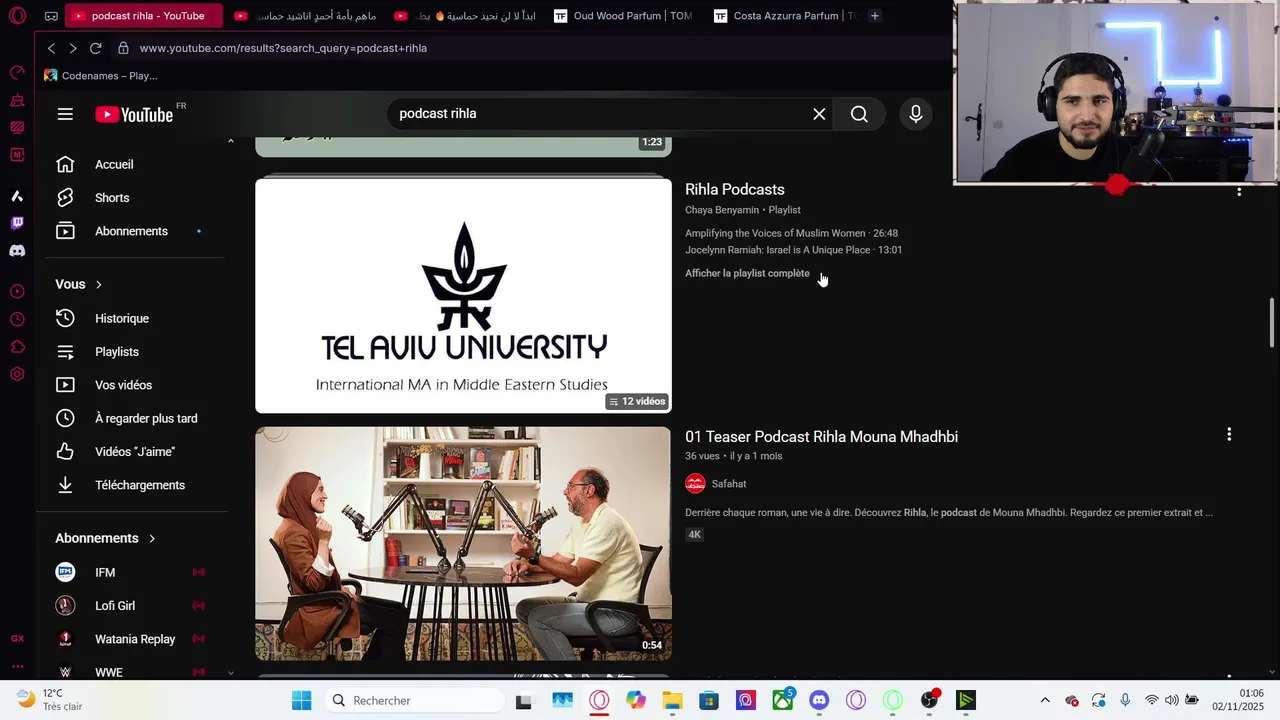Image resolution: width=1280 pixels, height=720 pixels.
Task: Open Twitch in the Opera sidebar
Action: pyautogui.click(x=17, y=223)
